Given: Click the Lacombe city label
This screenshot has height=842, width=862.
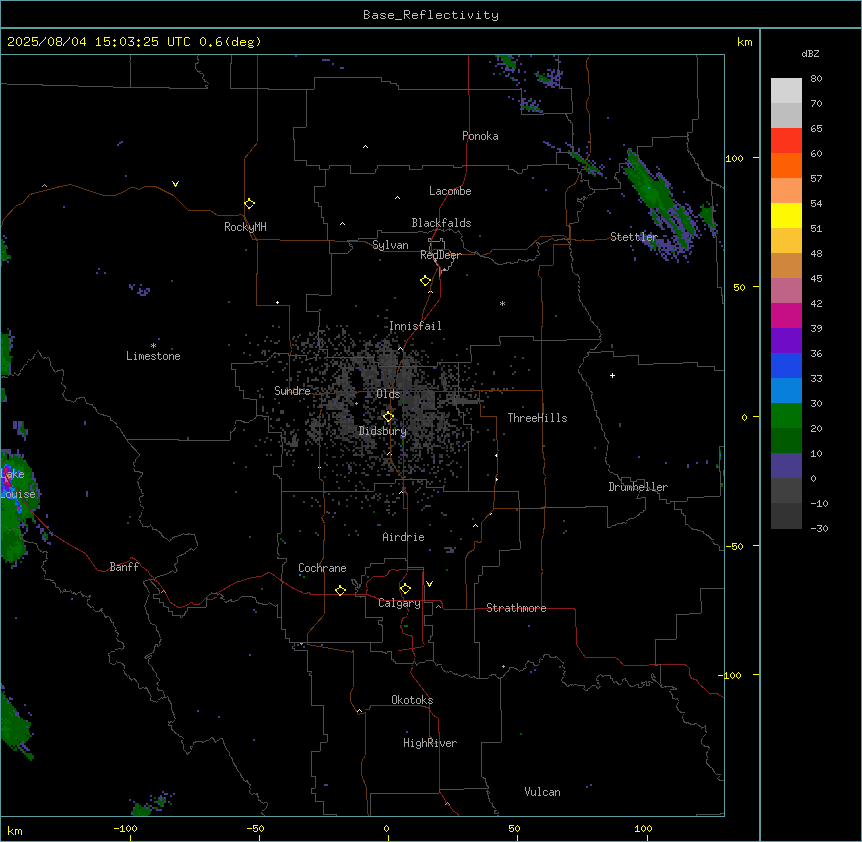Looking at the screenshot, I should click(450, 191).
